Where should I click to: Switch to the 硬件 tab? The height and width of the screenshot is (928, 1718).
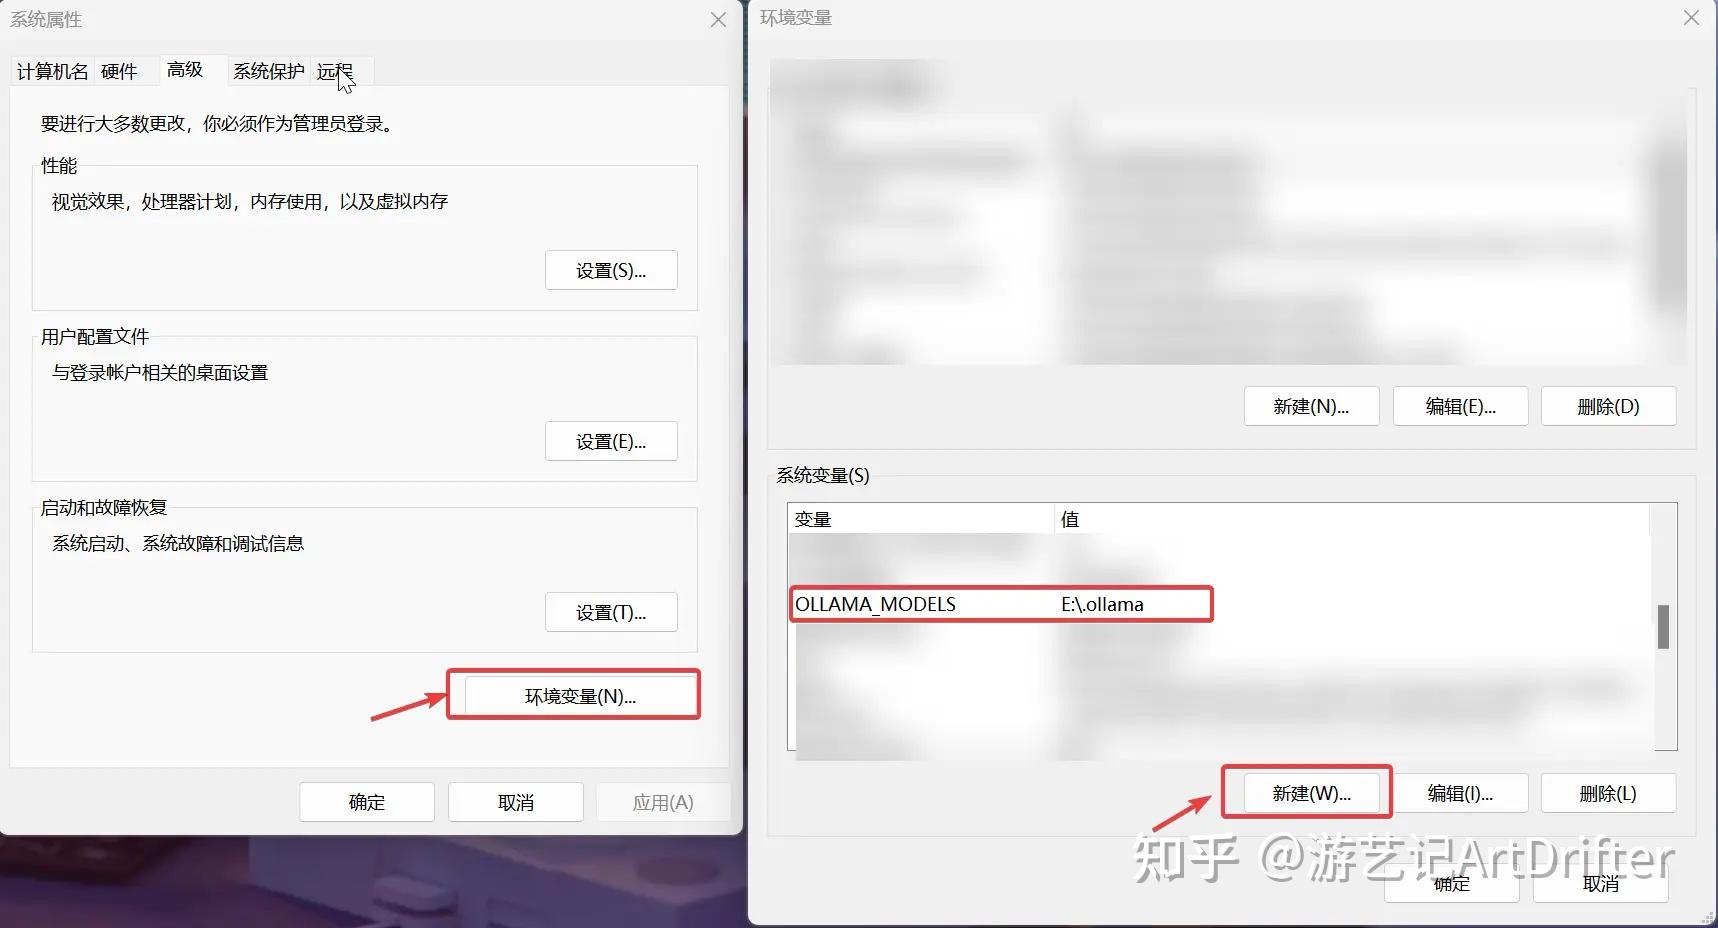pos(118,71)
